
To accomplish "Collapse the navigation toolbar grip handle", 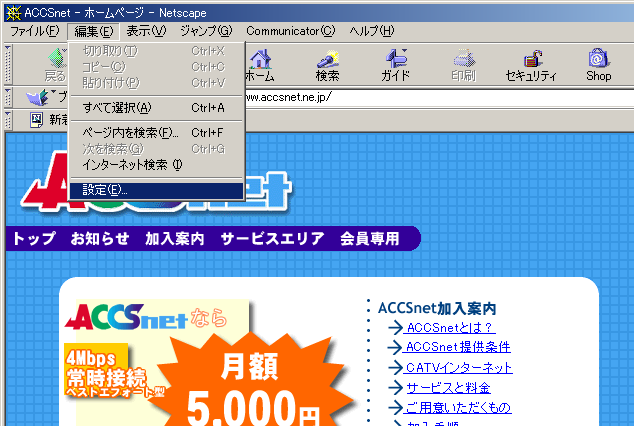I will coord(8,64).
